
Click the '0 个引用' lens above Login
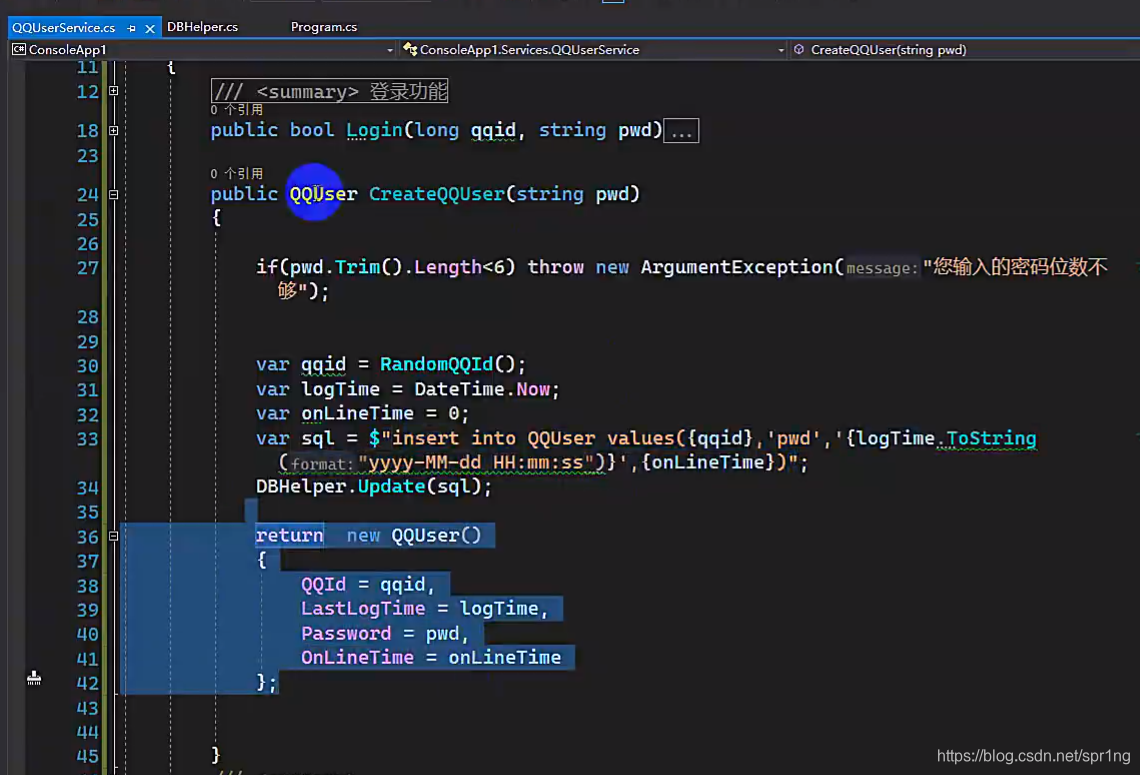coord(237,110)
